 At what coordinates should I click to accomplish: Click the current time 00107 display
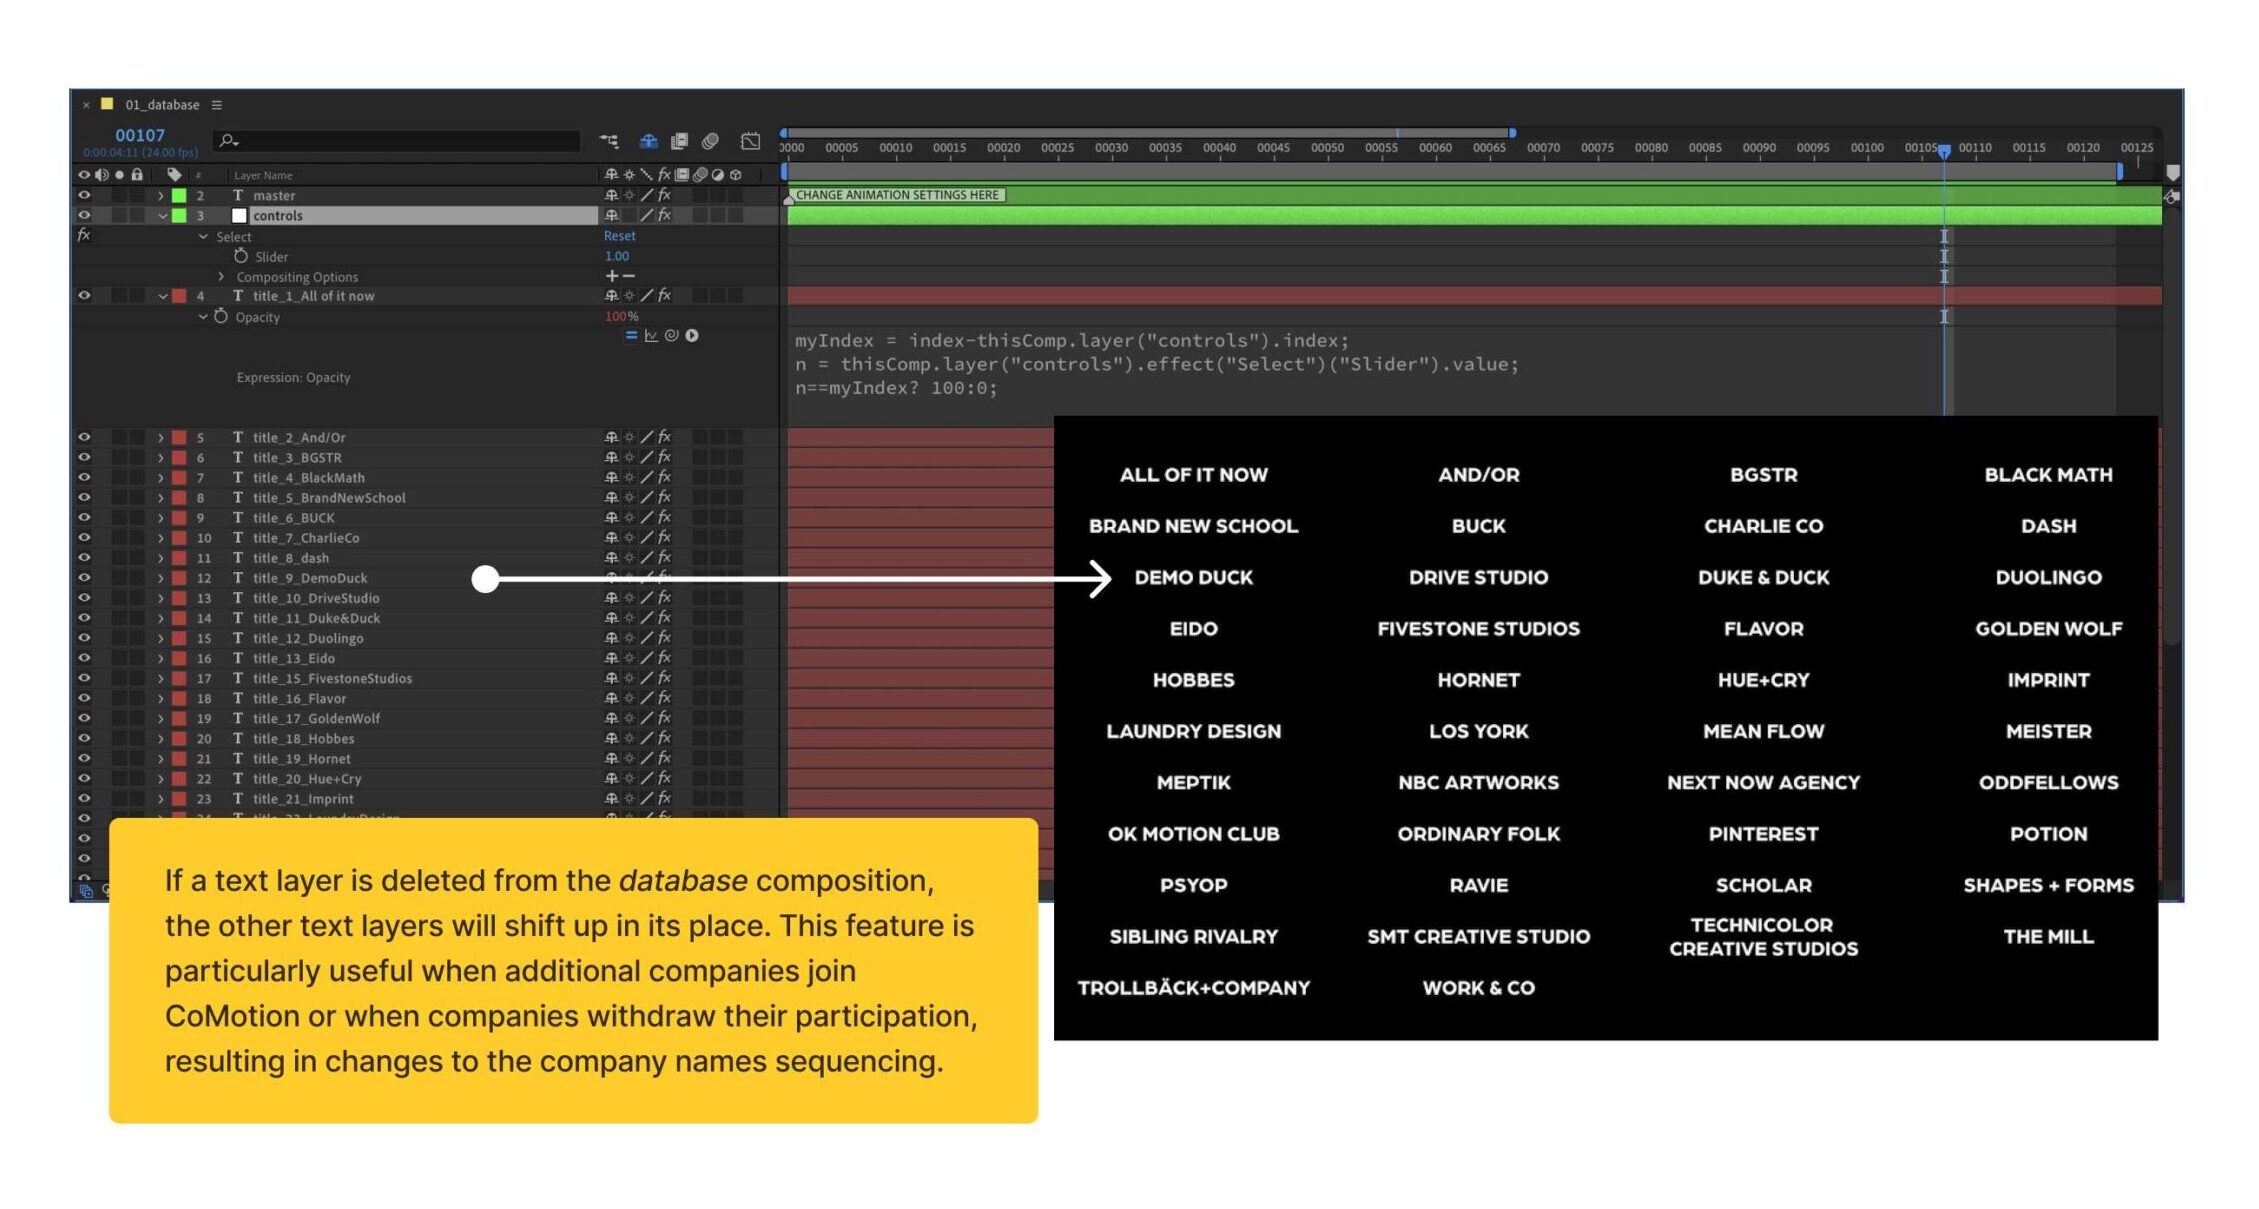click(x=140, y=135)
